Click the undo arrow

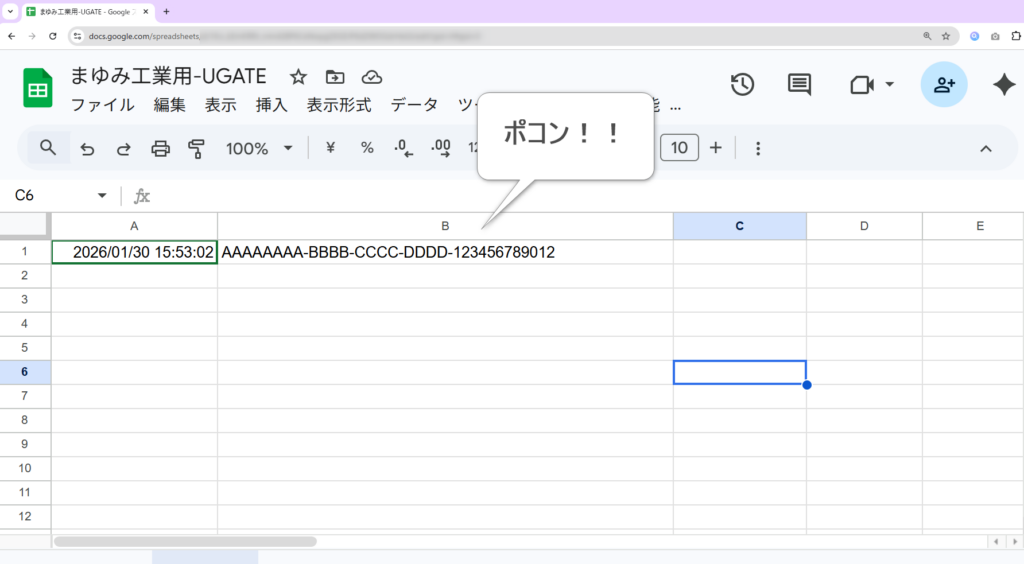(x=88, y=148)
